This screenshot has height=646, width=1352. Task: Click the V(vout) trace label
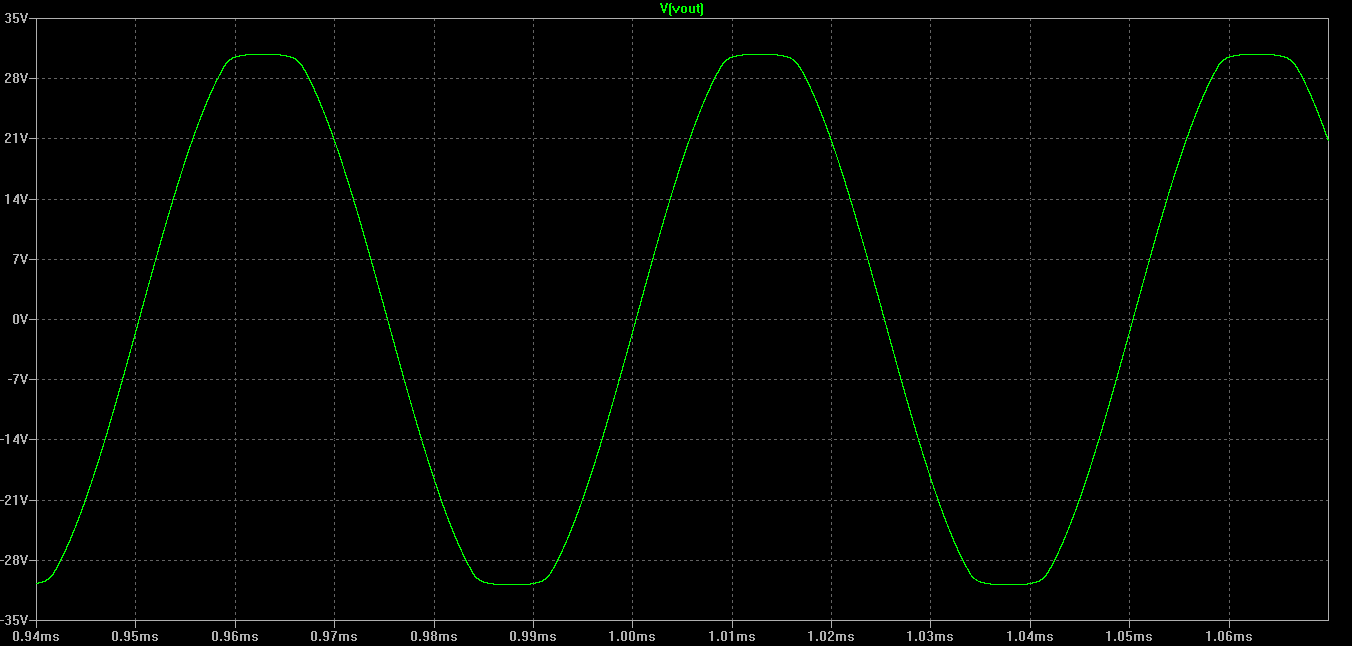point(682,8)
